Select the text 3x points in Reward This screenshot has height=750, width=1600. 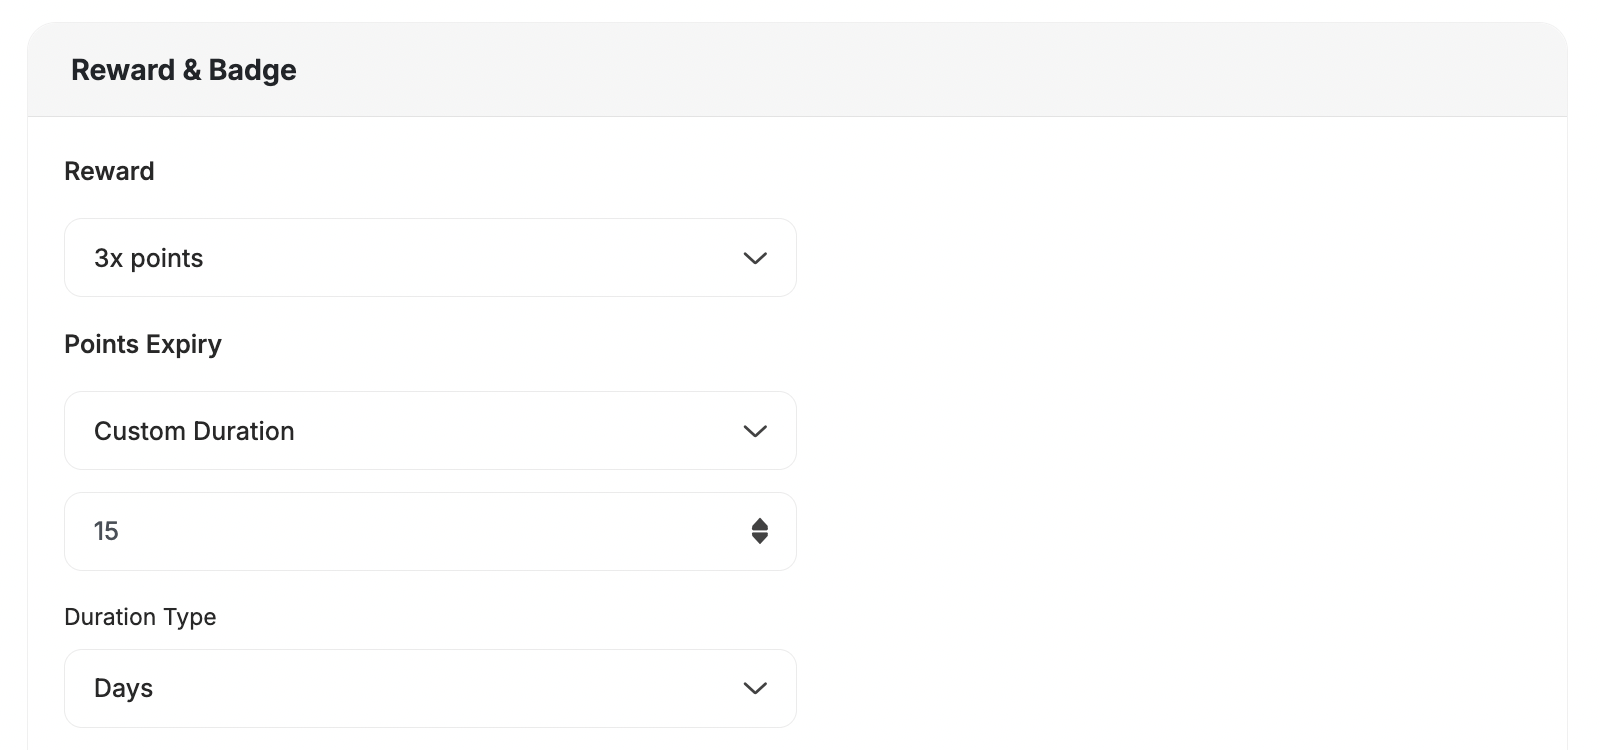click(148, 258)
